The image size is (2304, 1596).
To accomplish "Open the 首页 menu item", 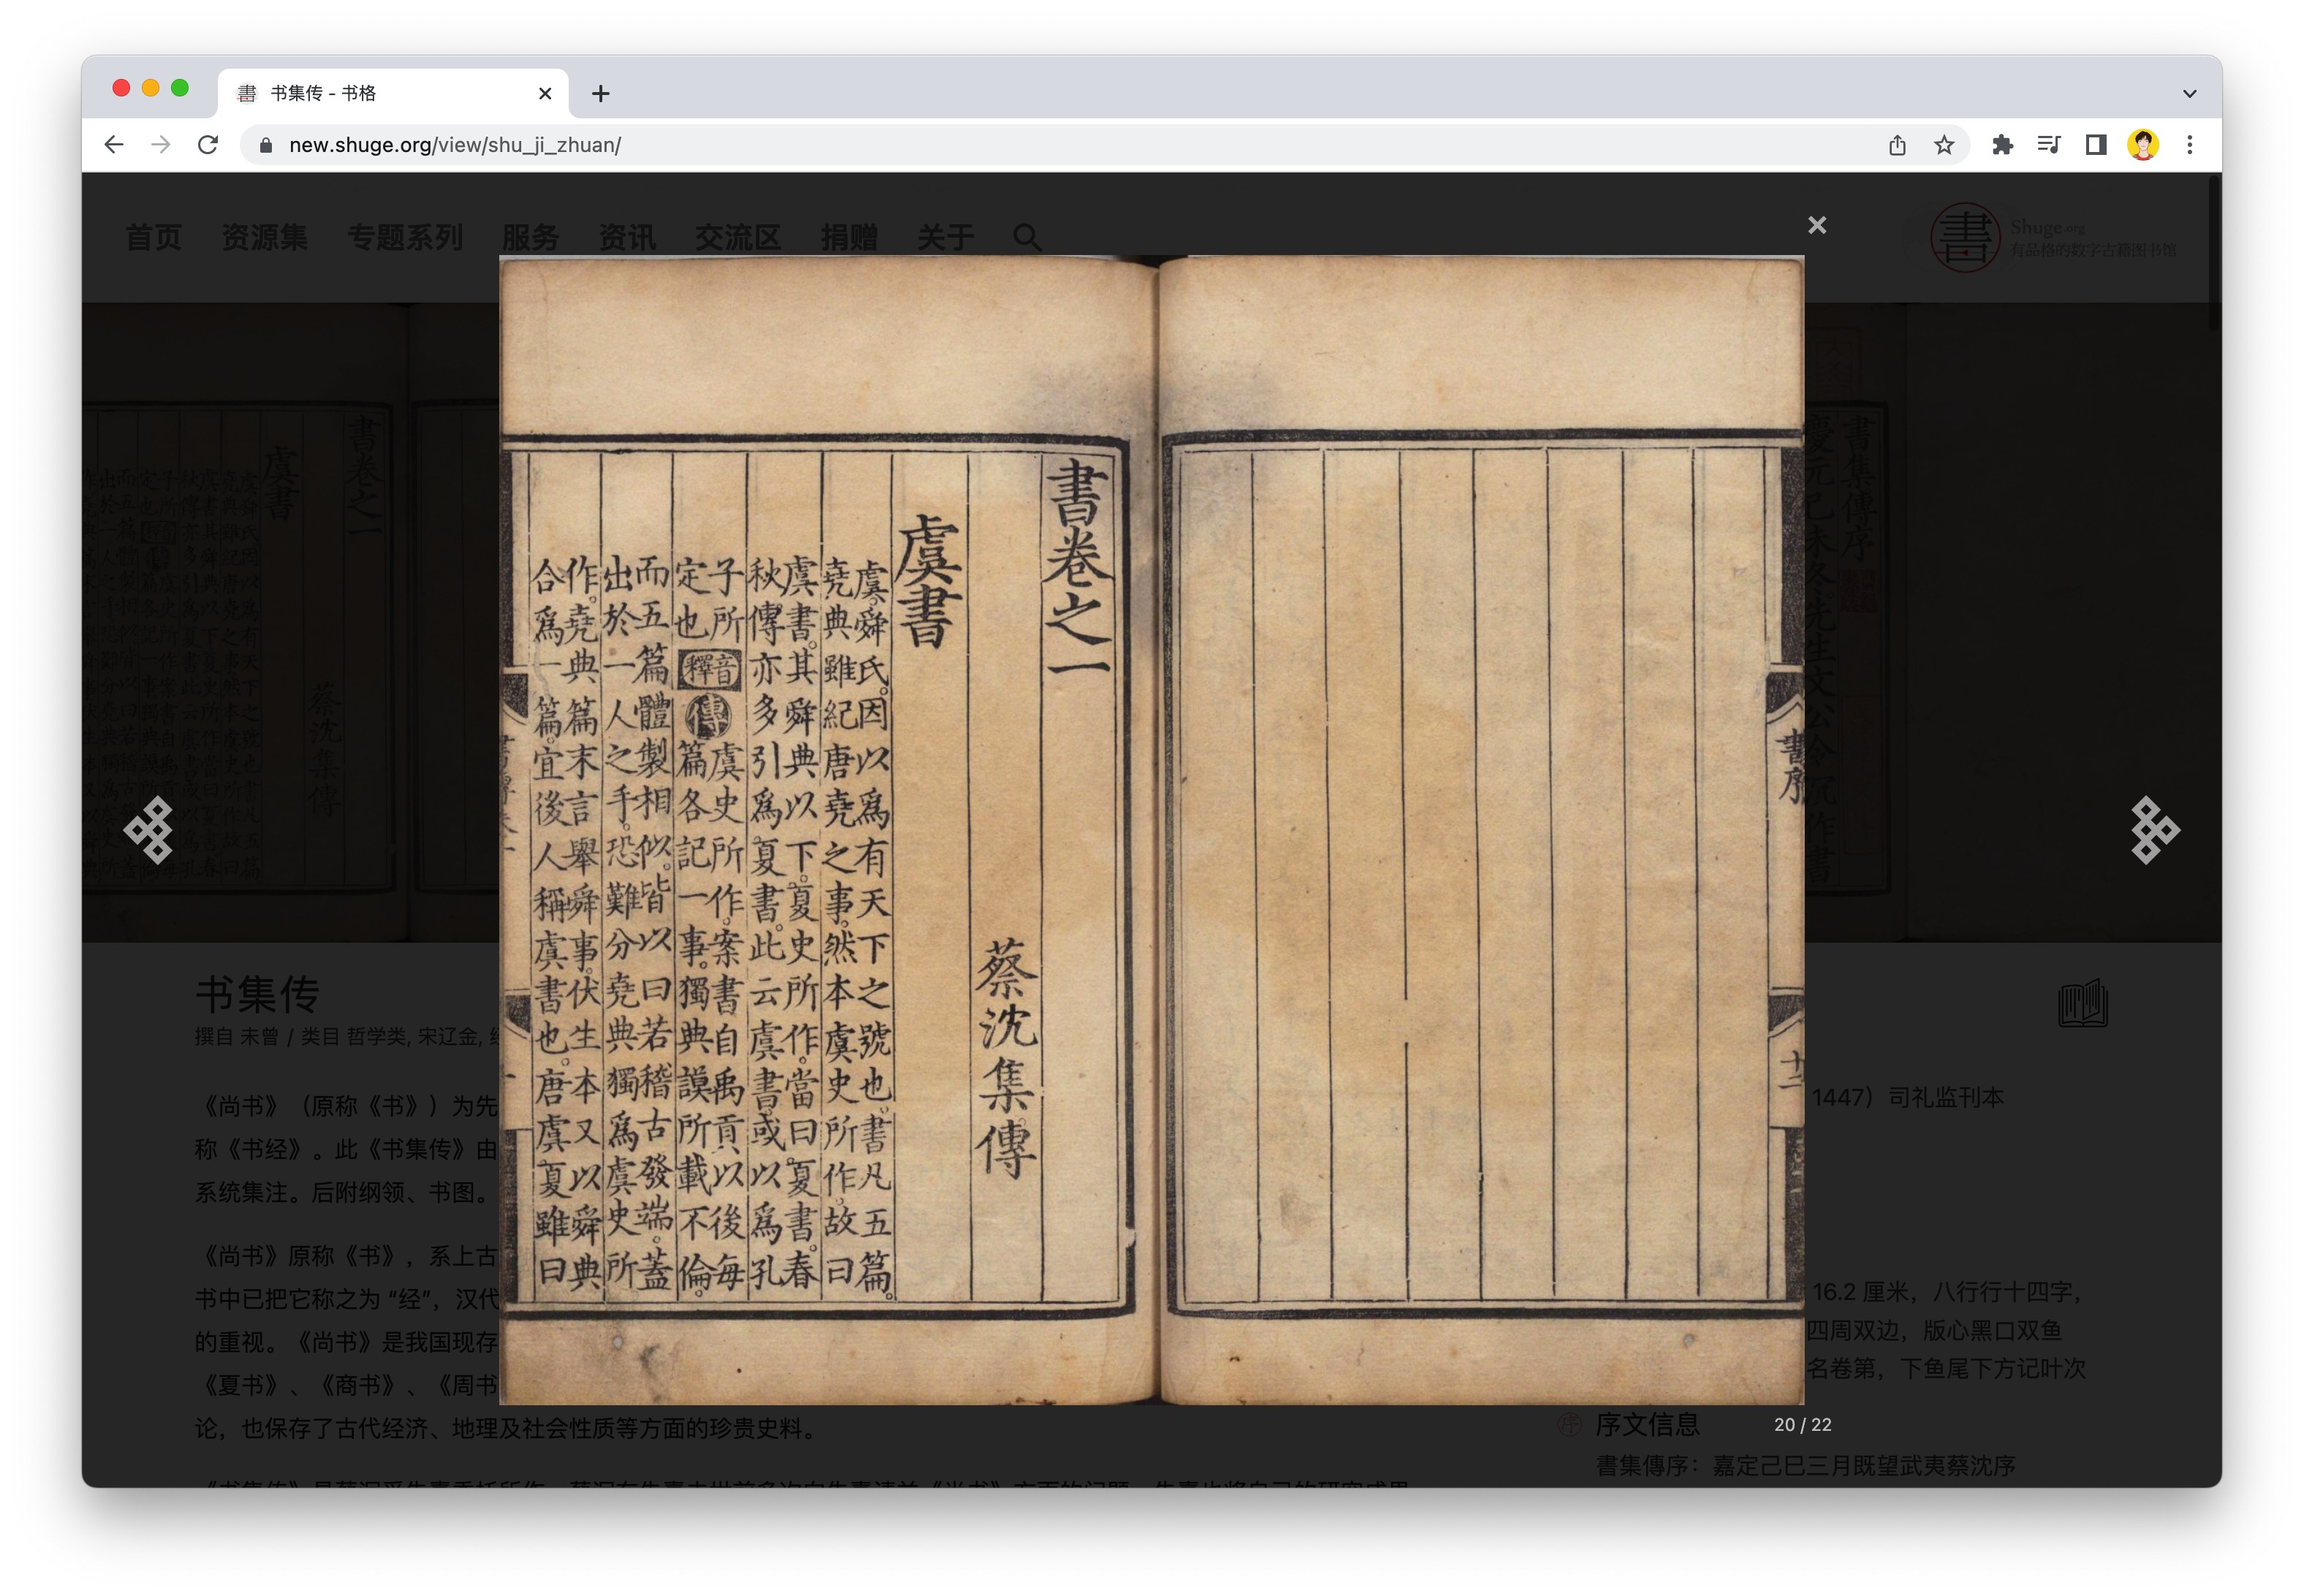I will pos(153,237).
